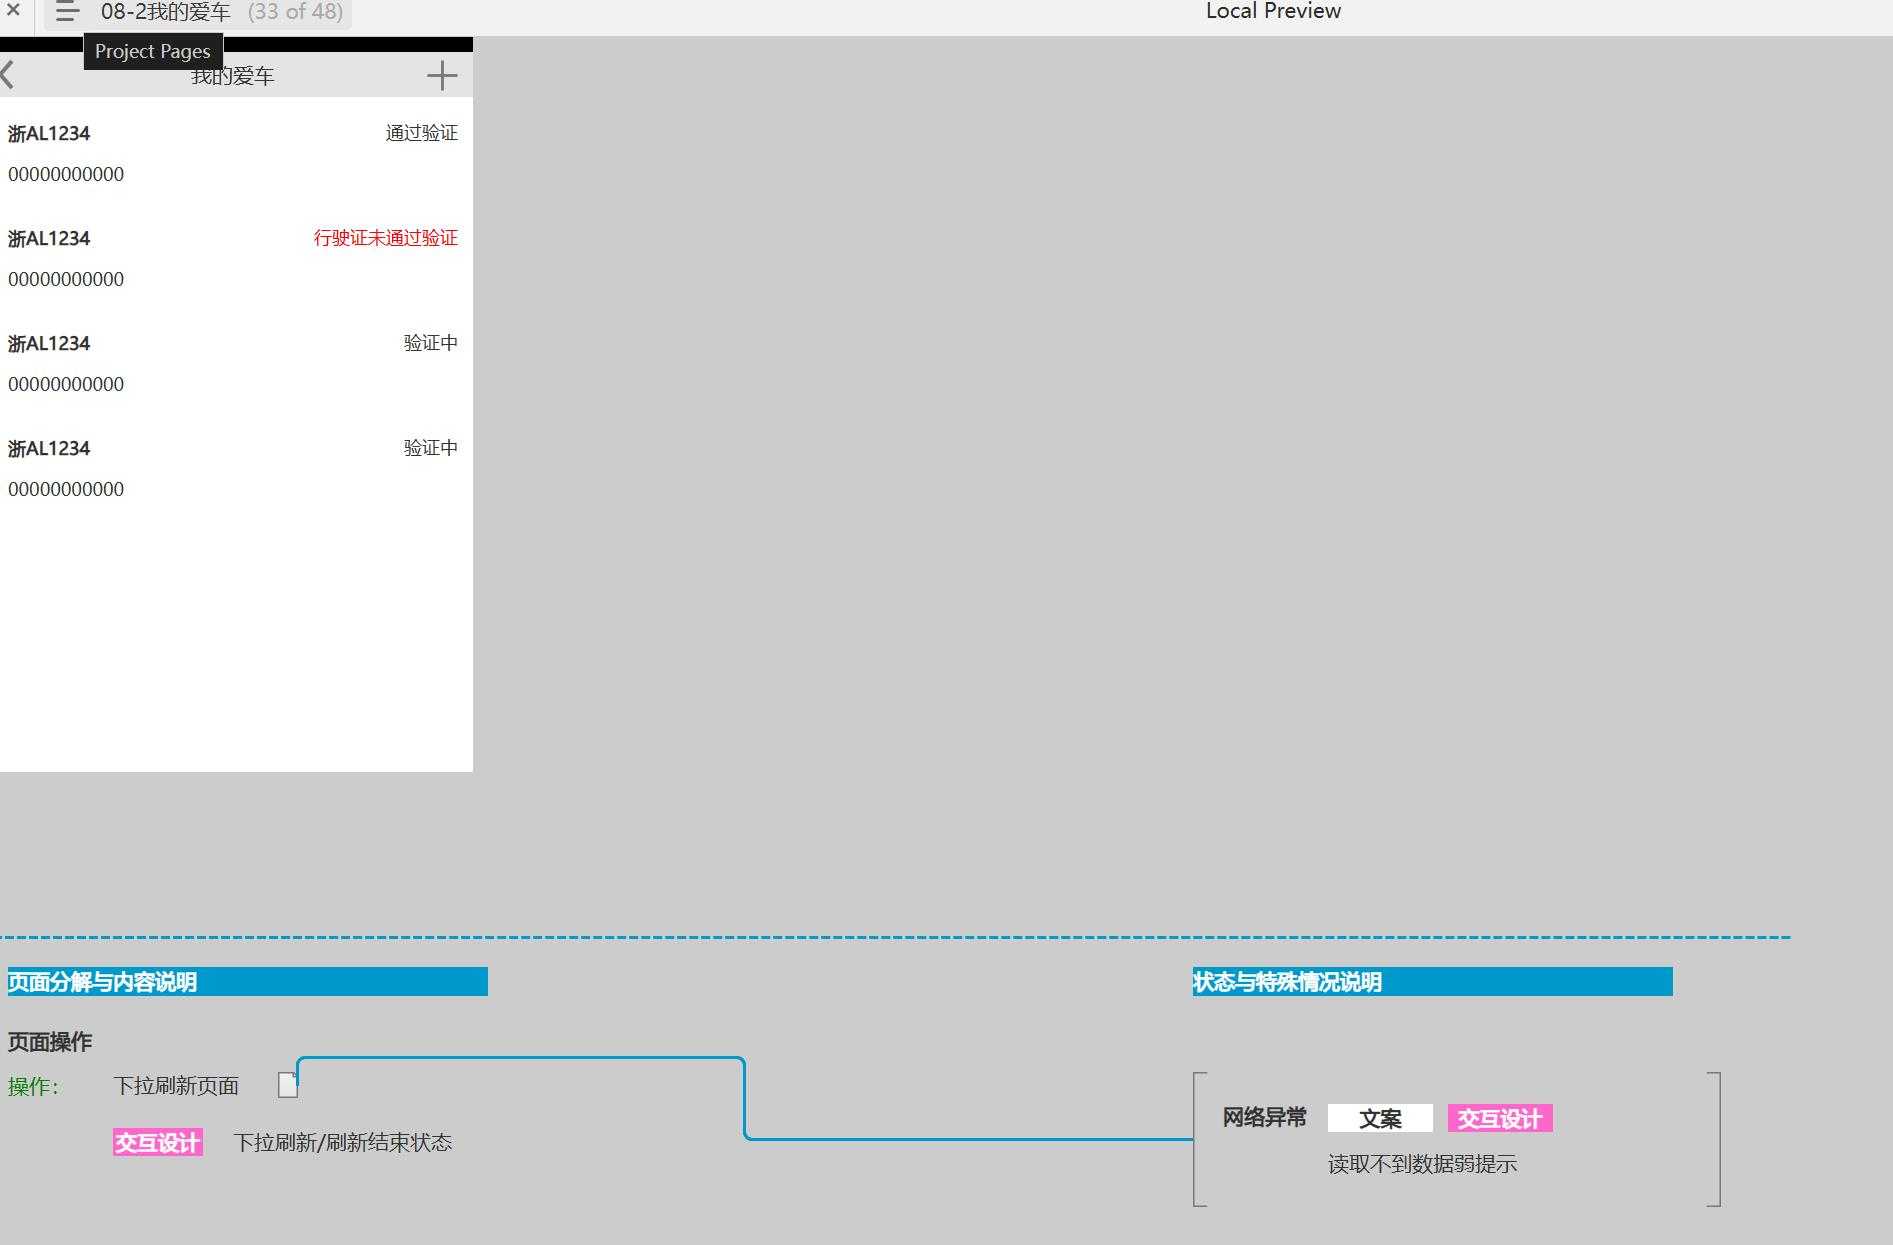
Task: Click the middle bar of the hamburger icon
Action: 66,12
